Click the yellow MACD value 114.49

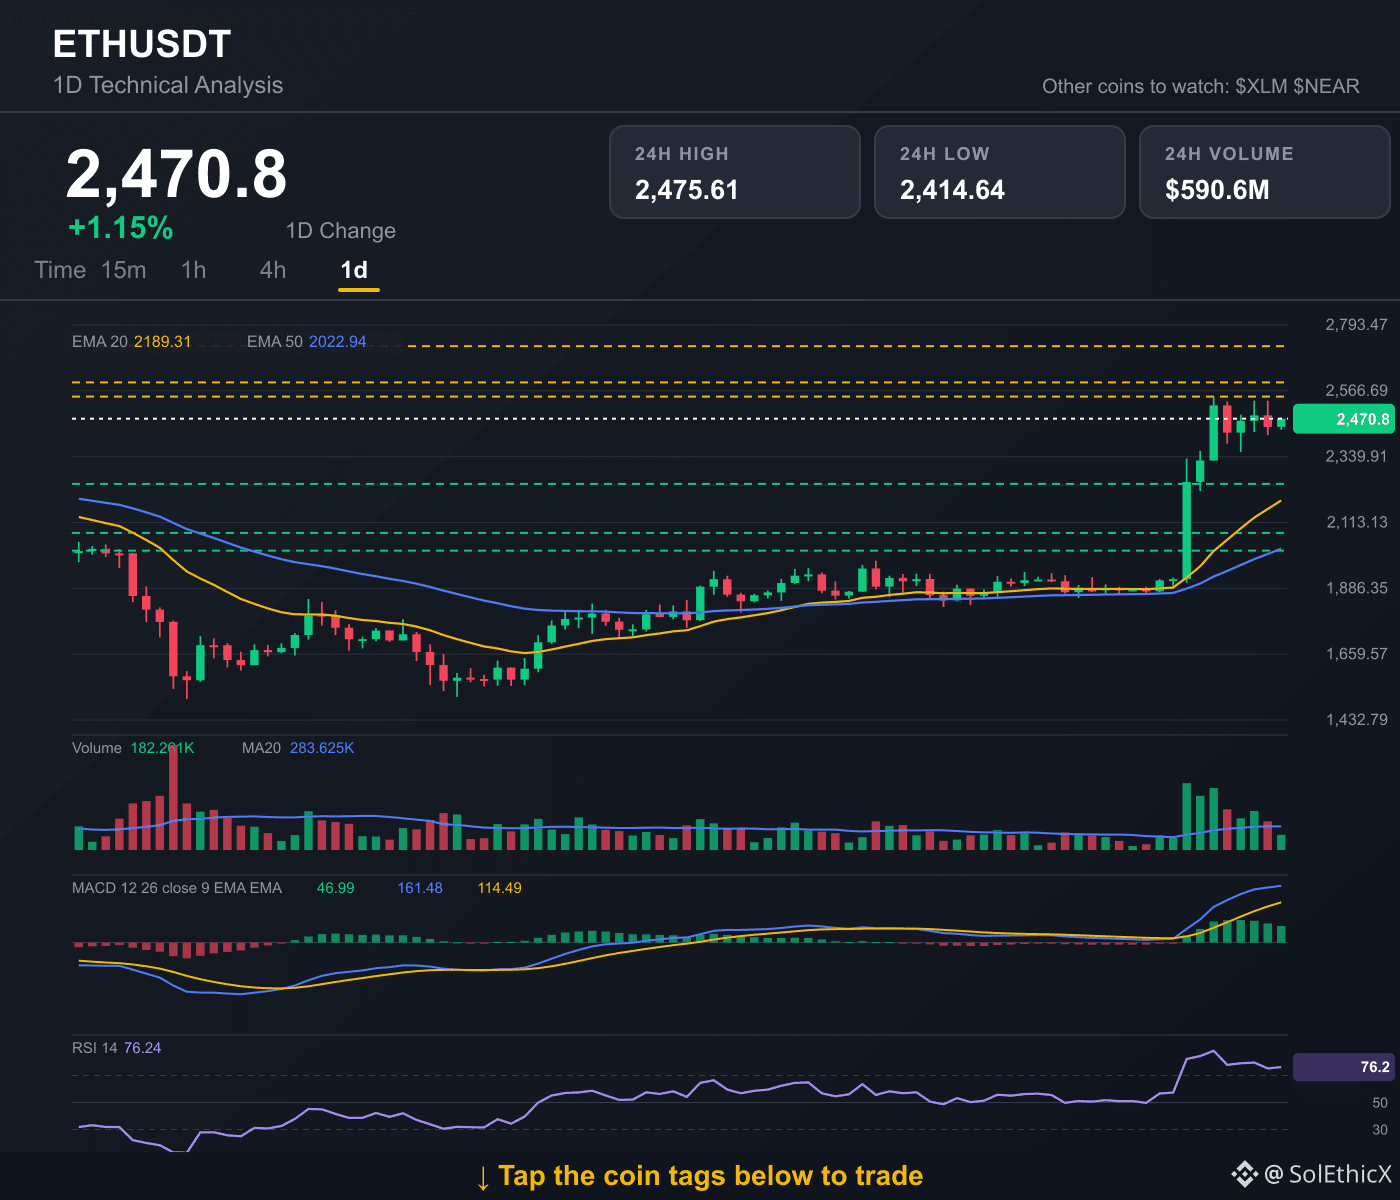(x=500, y=888)
